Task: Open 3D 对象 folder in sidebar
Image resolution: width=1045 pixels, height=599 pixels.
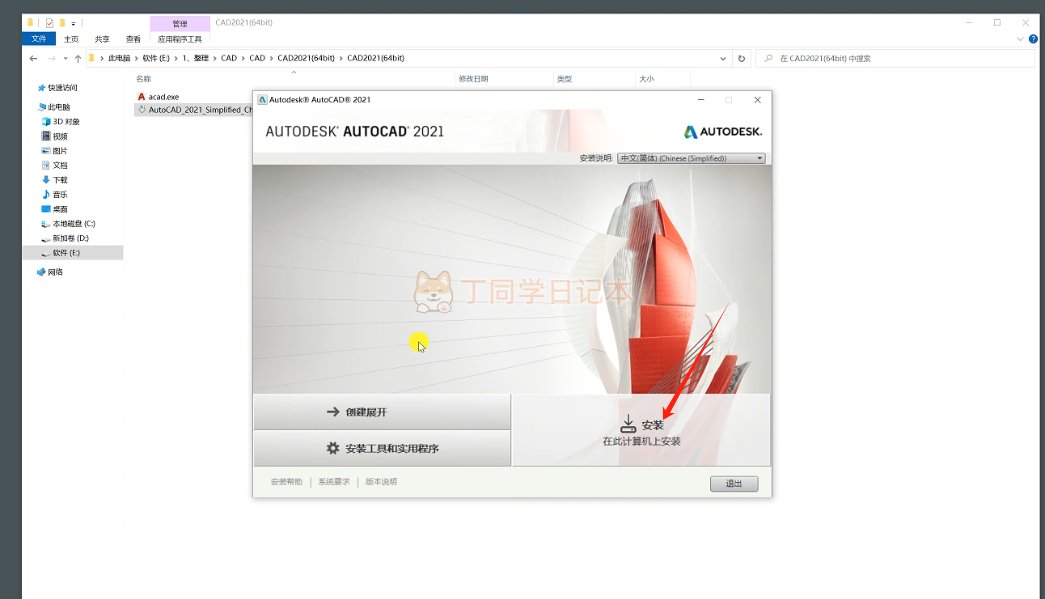Action: (x=66, y=121)
